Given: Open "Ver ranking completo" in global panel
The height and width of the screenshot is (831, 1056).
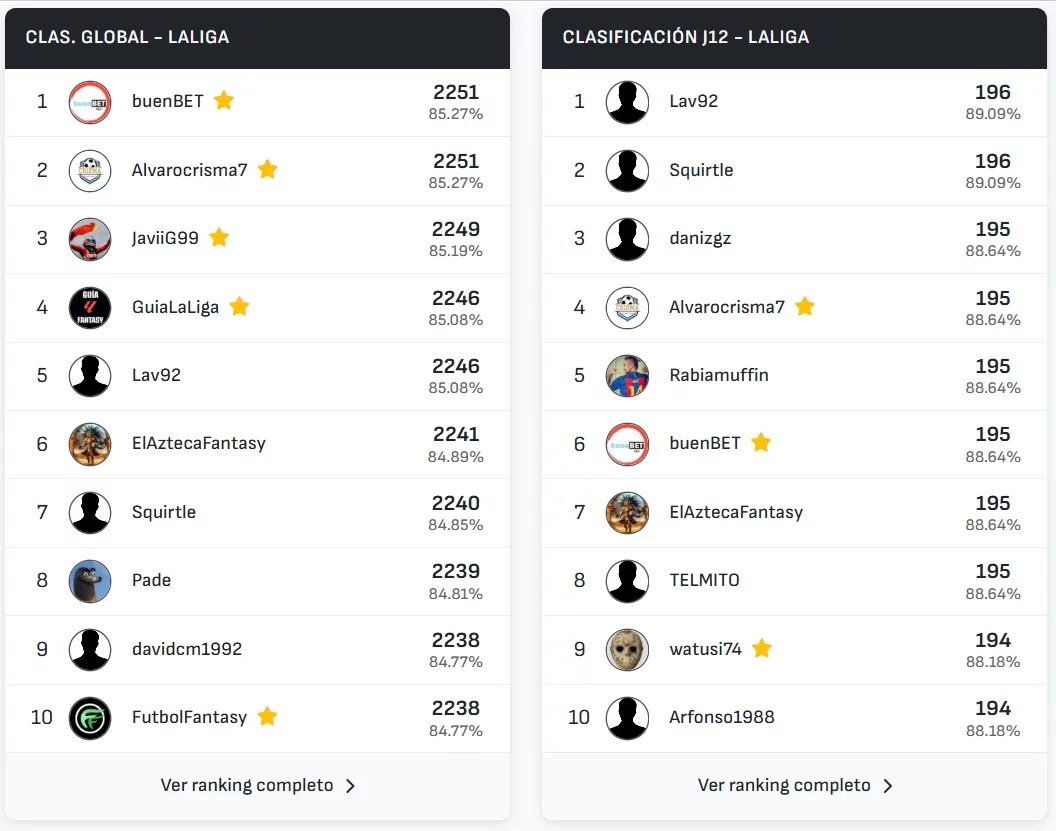Looking at the screenshot, I should coord(247,785).
